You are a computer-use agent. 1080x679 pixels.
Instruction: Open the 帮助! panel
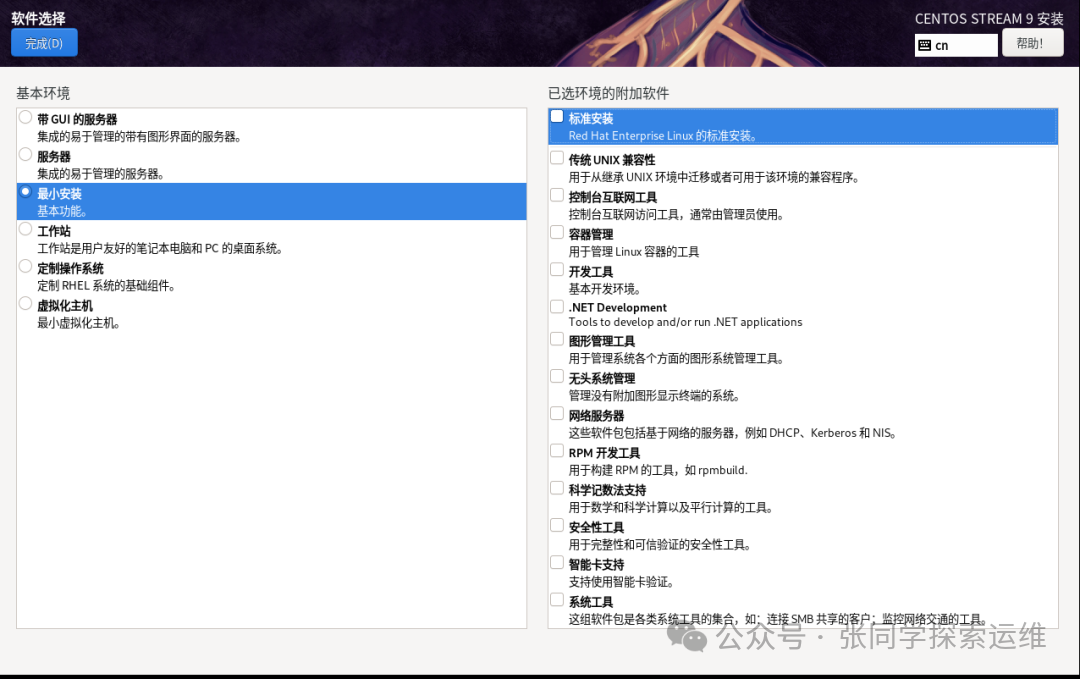pyautogui.click(x=1031, y=43)
